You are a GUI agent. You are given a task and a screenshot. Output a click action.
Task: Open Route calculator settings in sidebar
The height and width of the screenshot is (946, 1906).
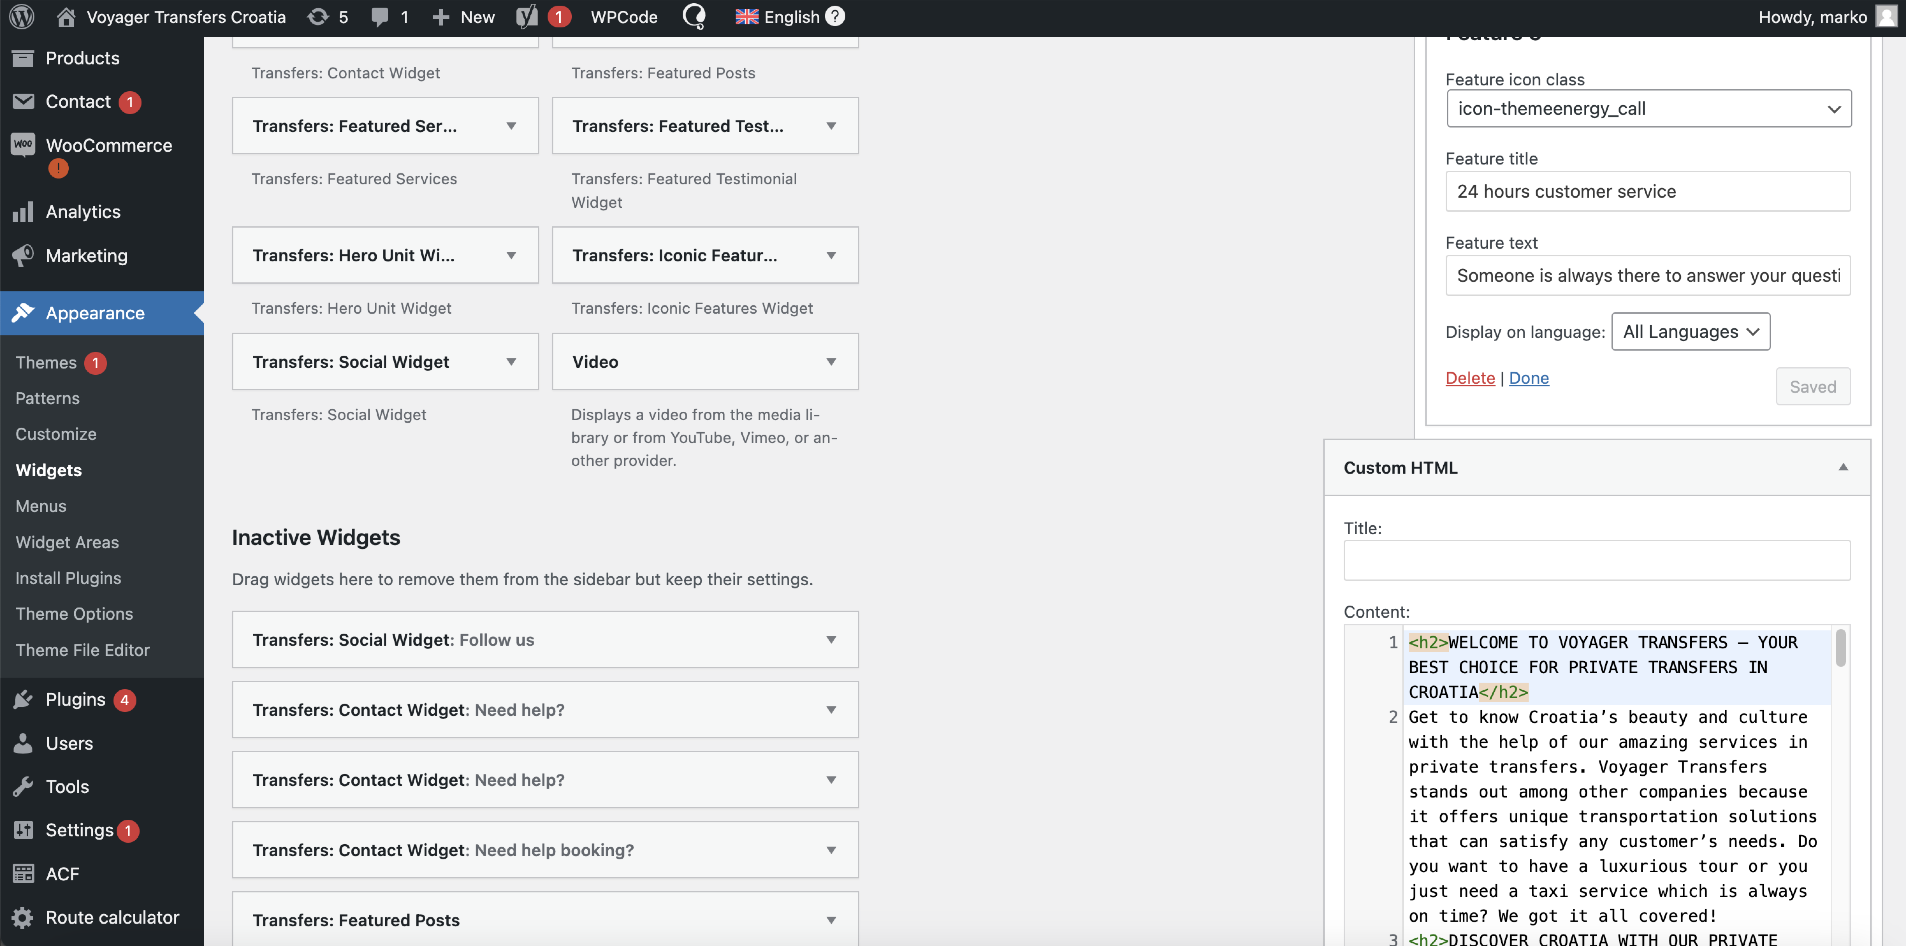pos(112,918)
